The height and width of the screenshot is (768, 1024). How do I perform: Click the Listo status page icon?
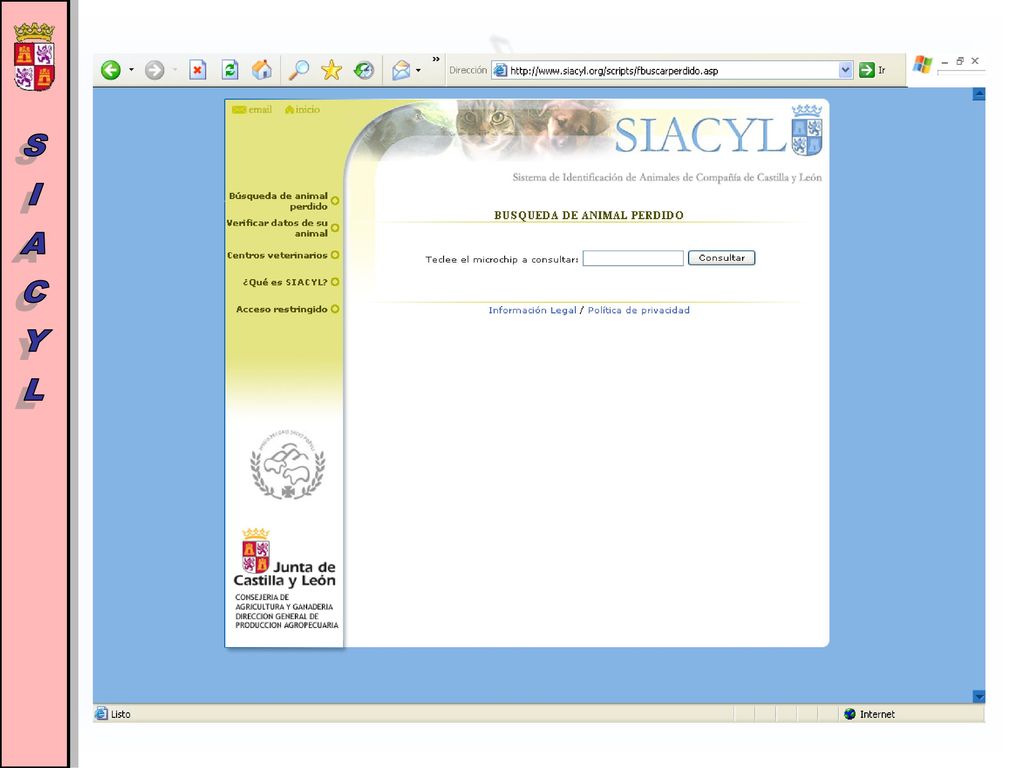tap(101, 714)
